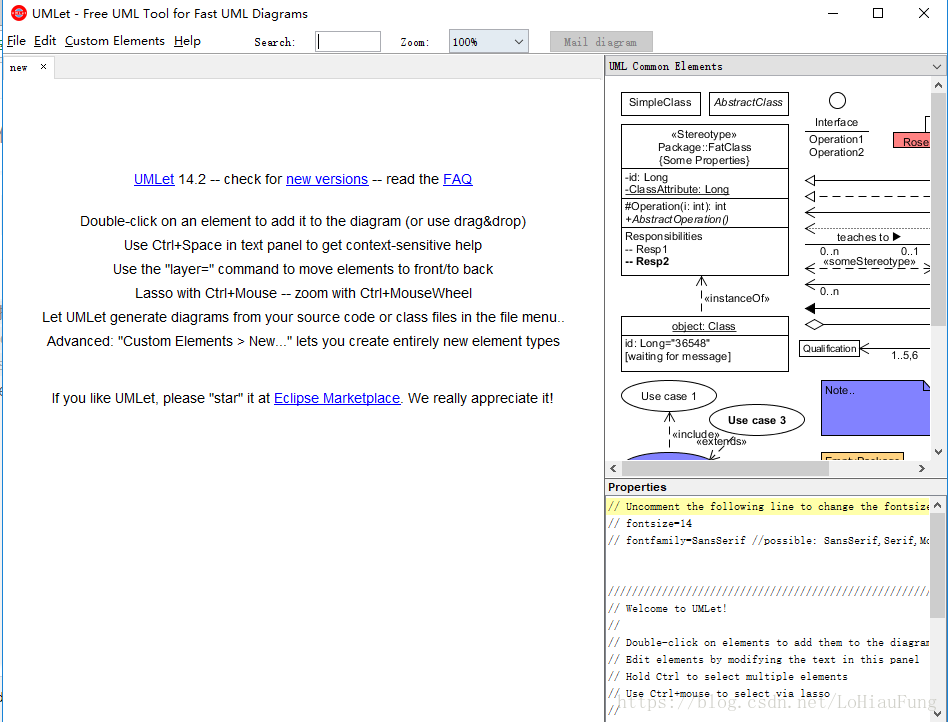The height and width of the screenshot is (722, 948).
Task: Select the blue Note element
Action: click(875, 408)
